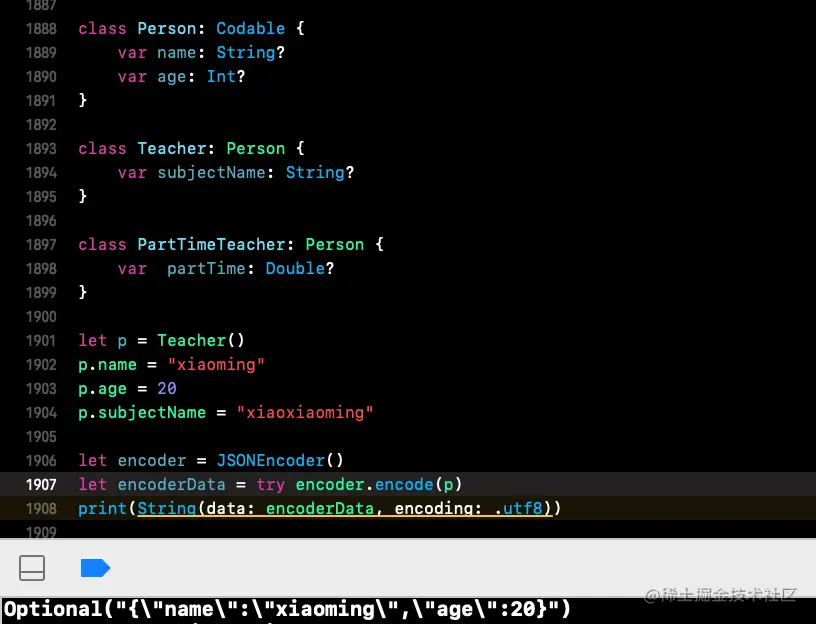
Task: Click line number 1901 in gutter
Action: pyautogui.click(x=41, y=340)
